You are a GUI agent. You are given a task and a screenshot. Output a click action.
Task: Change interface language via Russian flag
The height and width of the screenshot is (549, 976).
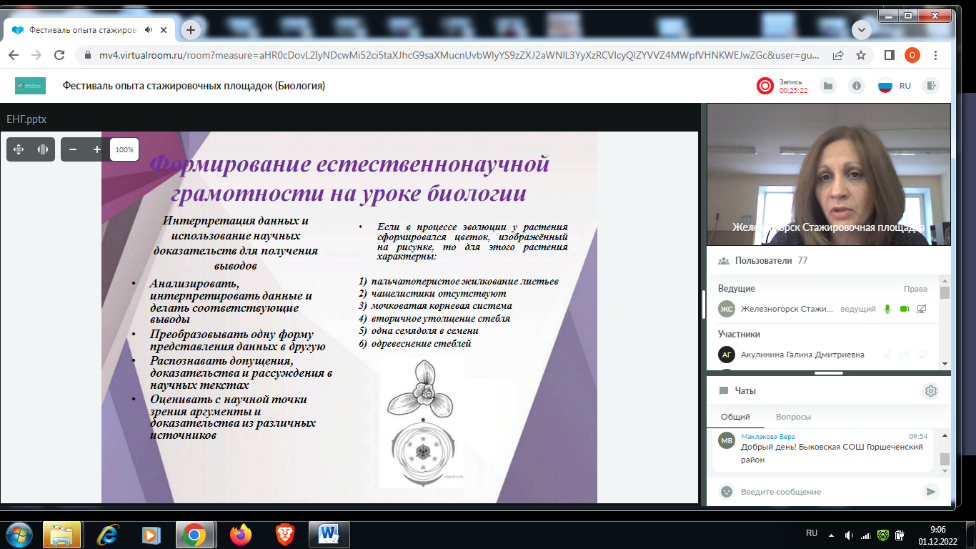point(884,86)
